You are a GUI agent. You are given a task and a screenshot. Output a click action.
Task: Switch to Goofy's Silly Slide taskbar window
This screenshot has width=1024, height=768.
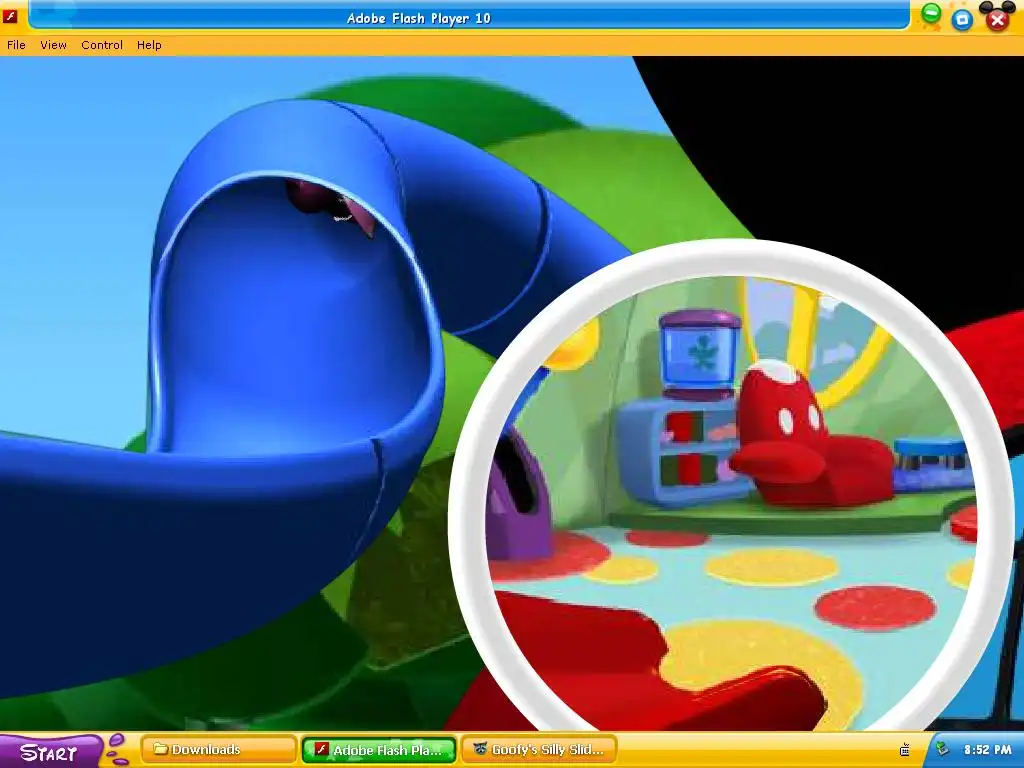[x=539, y=750]
